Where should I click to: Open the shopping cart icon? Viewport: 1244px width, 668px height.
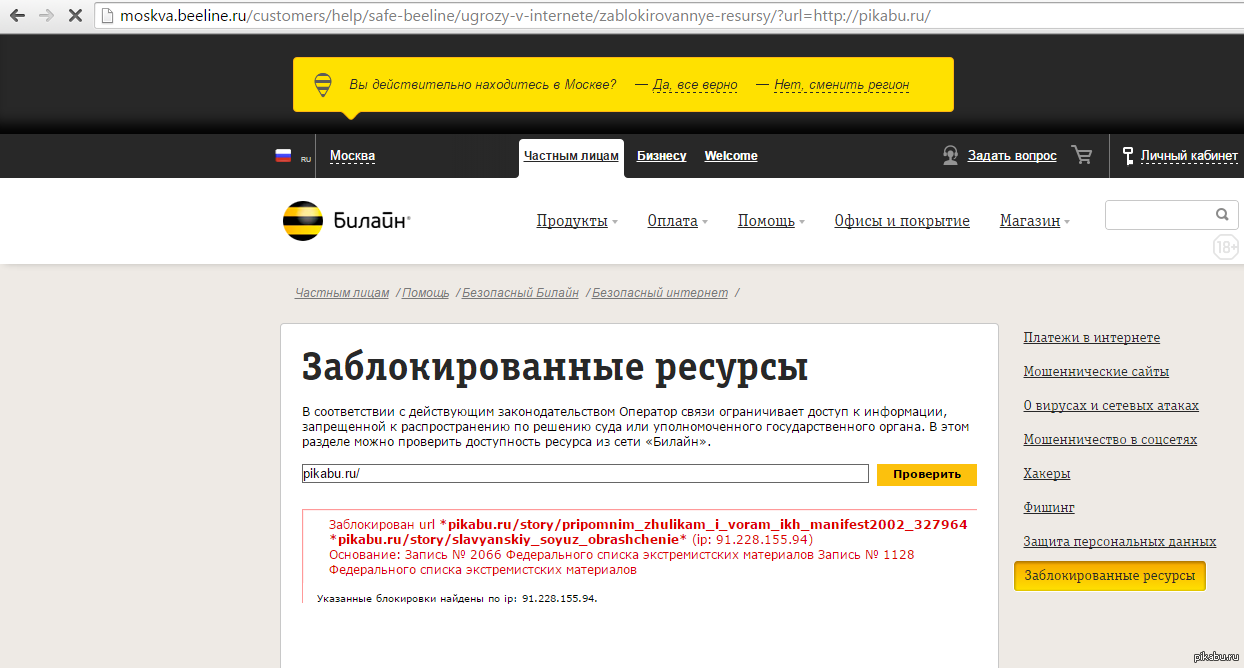(x=1081, y=154)
